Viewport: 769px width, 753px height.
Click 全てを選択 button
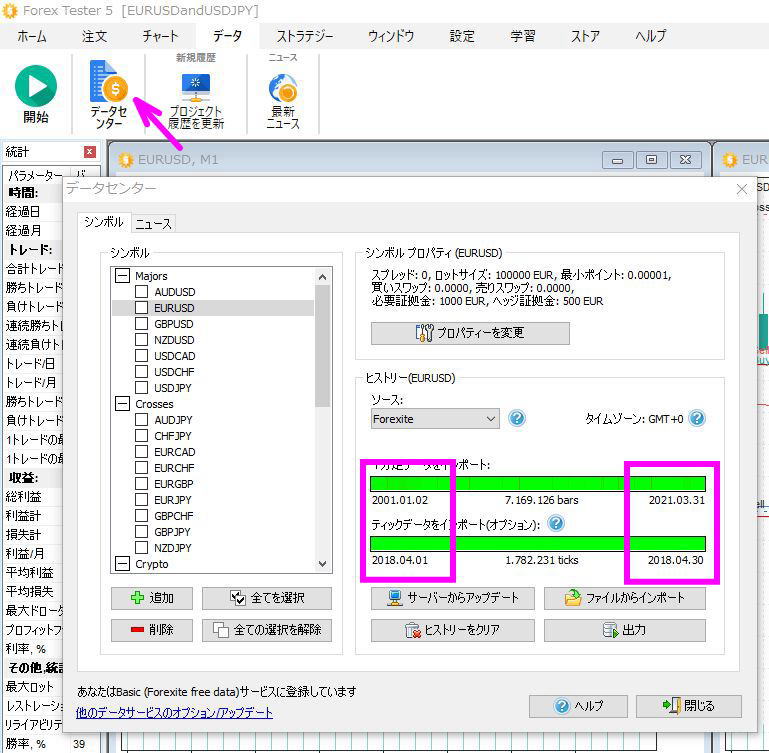point(267,598)
